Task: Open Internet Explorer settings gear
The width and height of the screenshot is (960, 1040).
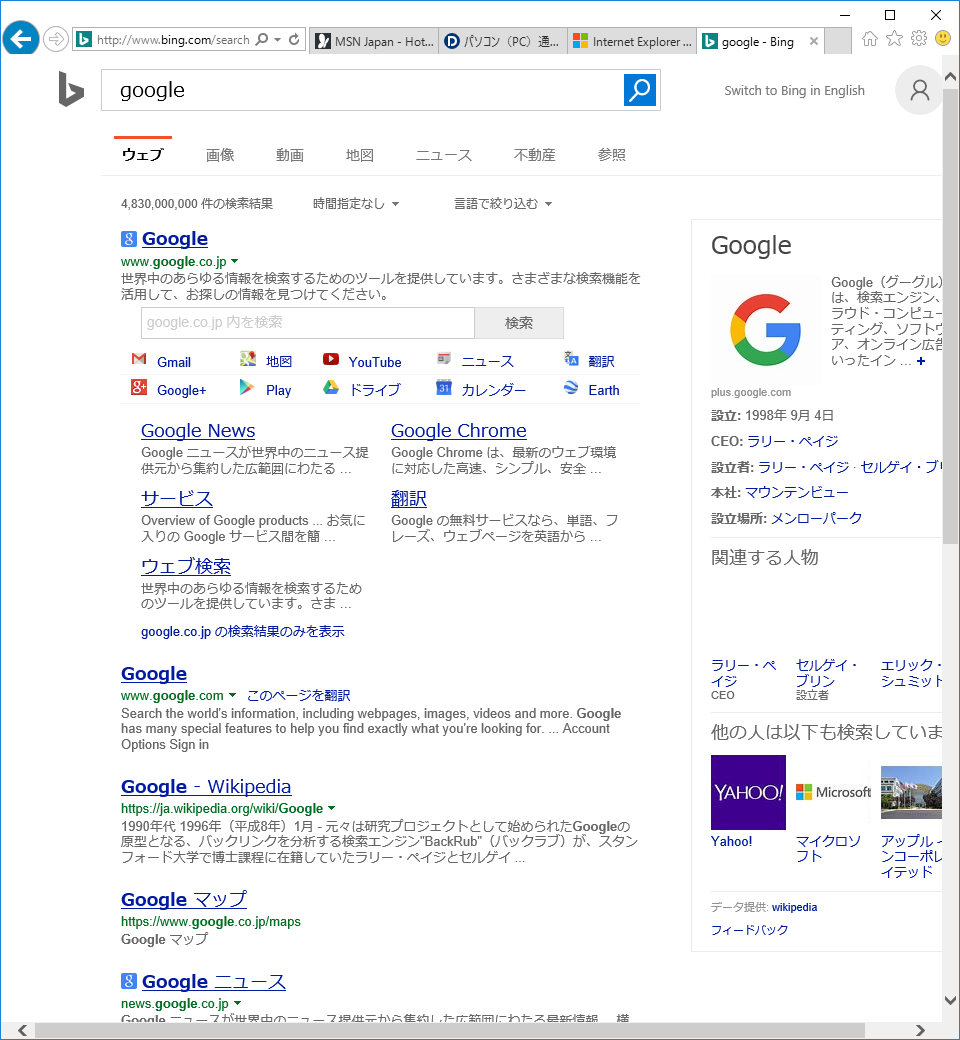Action: coord(918,39)
